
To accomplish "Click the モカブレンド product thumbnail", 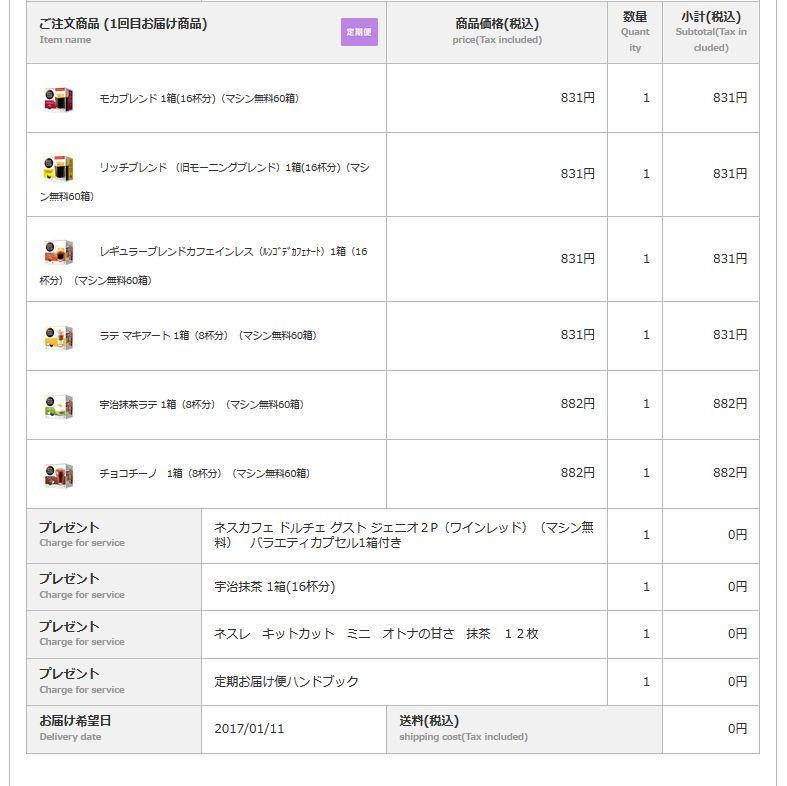I will [x=59, y=99].
